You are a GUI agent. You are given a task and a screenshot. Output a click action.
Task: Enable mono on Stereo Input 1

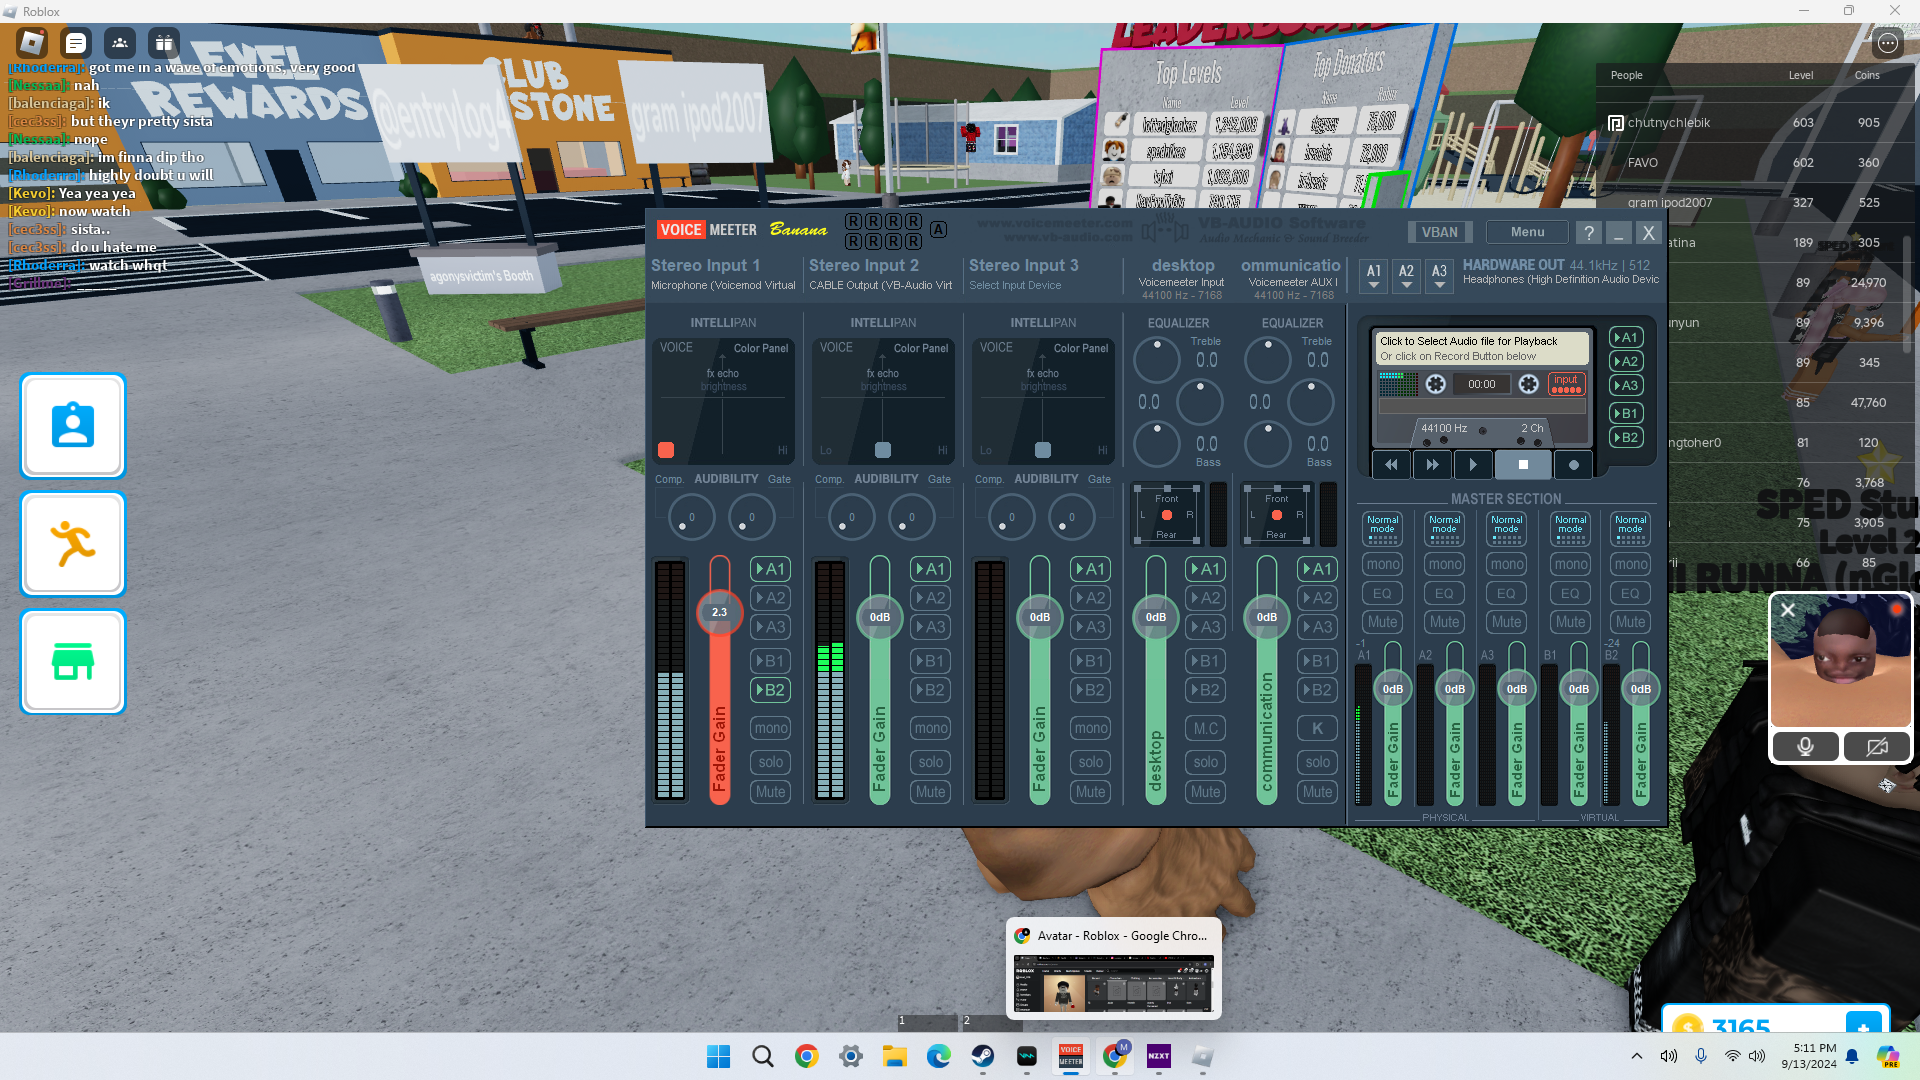[x=770, y=728]
